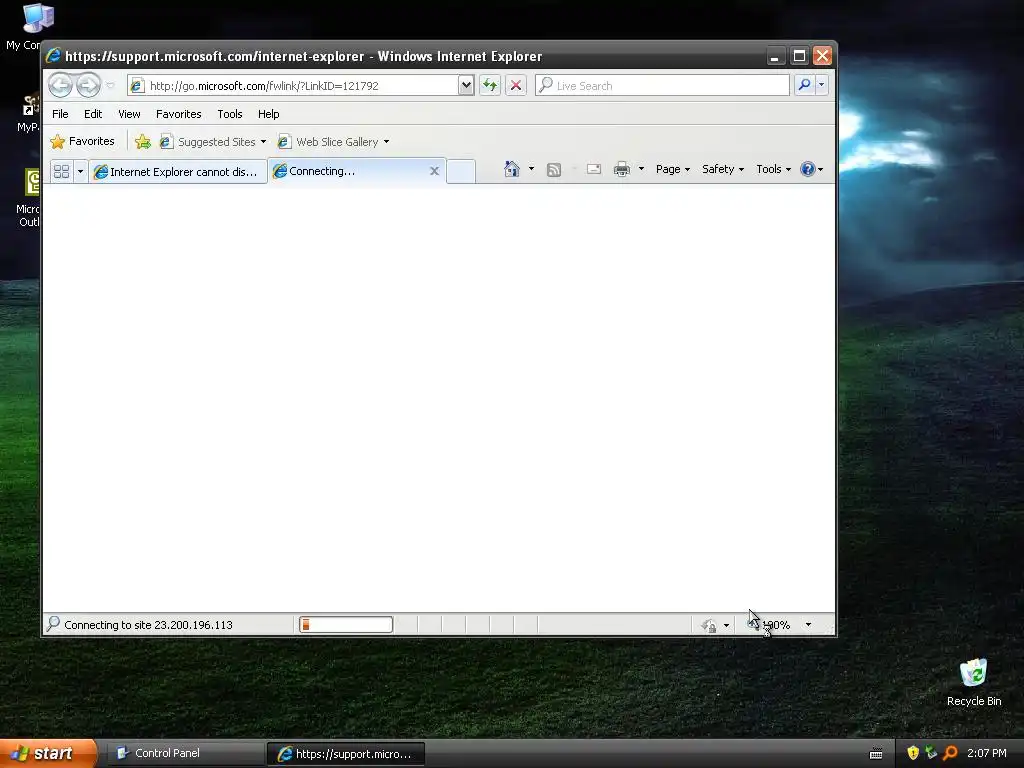Switch to 'Internet Explorer cannot display' tab
This screenshot has height=768, width=1024.
tap(178, 172)
